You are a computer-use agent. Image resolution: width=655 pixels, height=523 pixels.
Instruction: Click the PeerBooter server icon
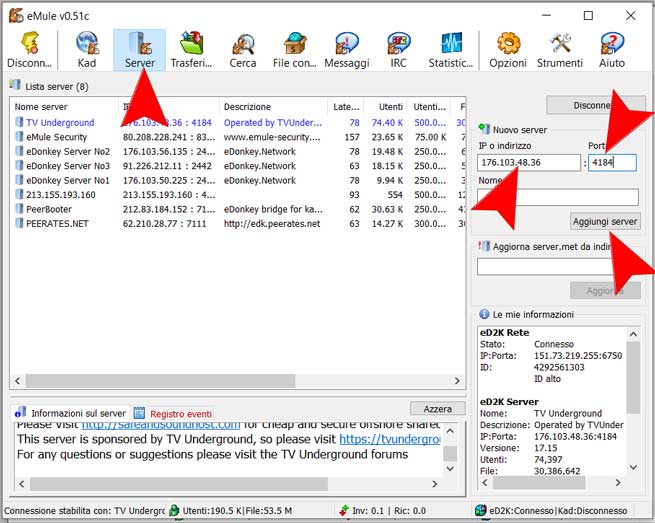click(x=19, y=209)
